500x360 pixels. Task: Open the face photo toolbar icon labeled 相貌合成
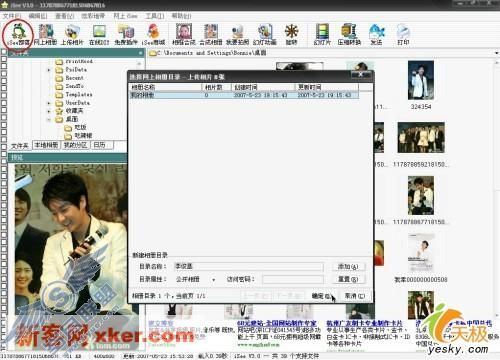click(x=184, y=35)
